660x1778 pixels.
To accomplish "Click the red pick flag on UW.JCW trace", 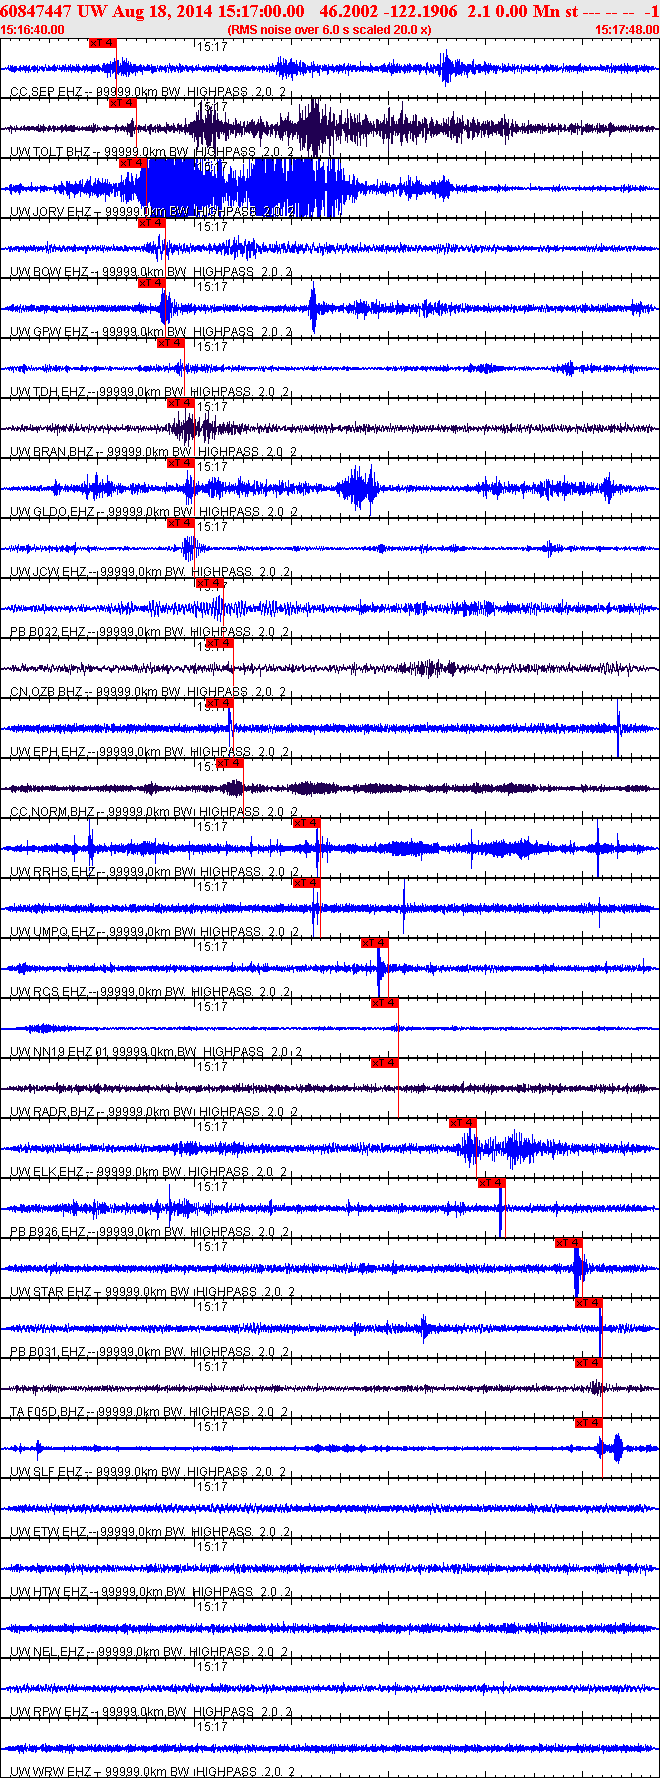I will coord(181,523).
